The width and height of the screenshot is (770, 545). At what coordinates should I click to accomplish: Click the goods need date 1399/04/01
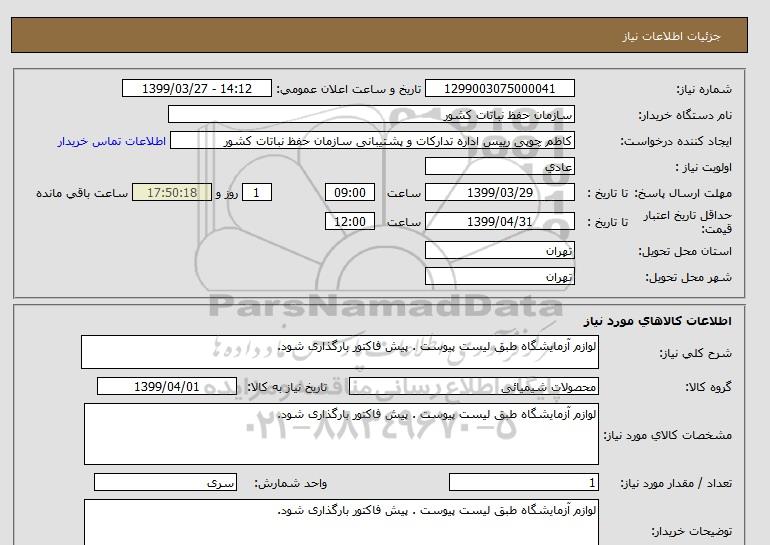(167, 387)
